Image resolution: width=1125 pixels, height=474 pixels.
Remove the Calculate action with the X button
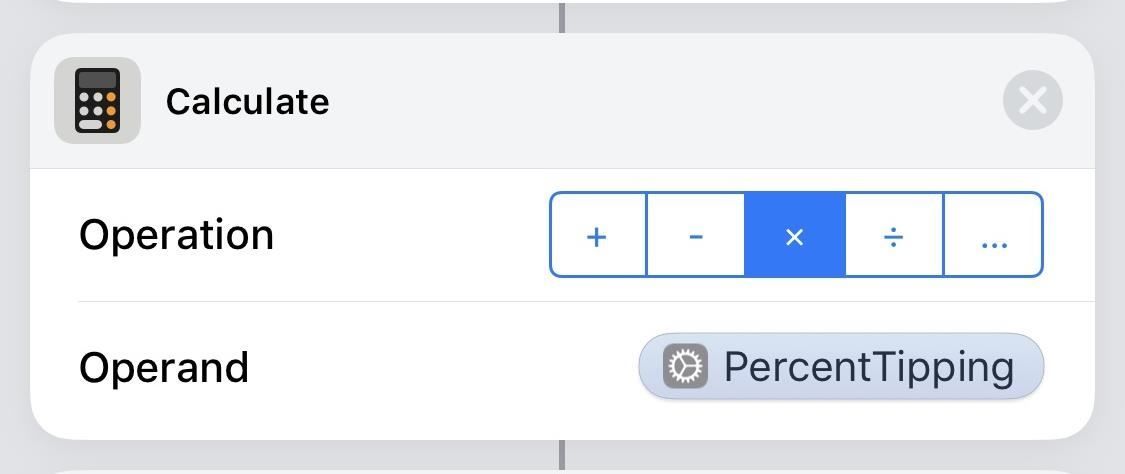pos(1032,100)
